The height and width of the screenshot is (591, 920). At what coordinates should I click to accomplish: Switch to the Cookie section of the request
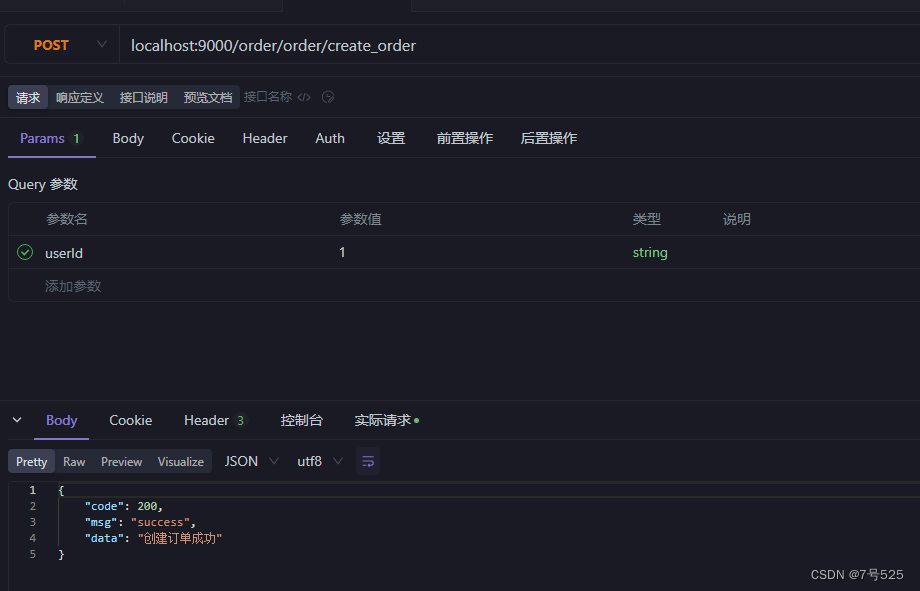[x=192, y=138]
